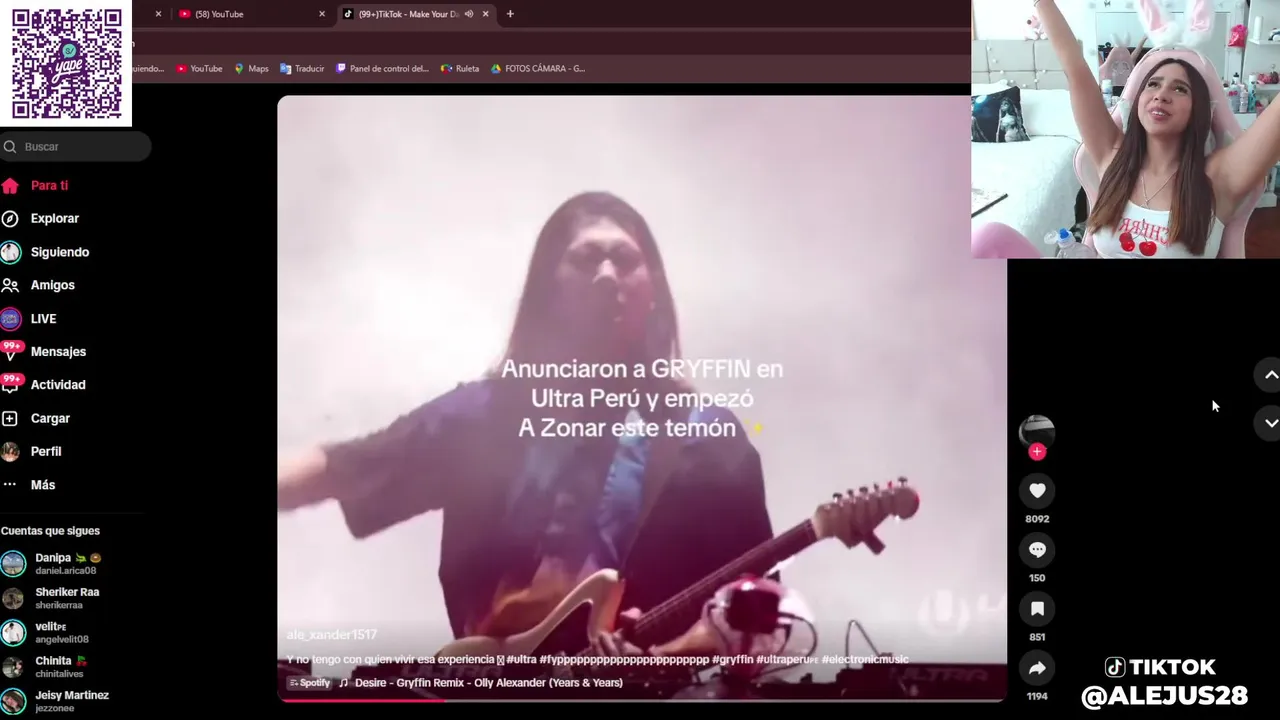Screen dimensions: 1280x720
Task: Open FOTOS CÁMARA bookmark folder
Action: [x=537, y=69]
